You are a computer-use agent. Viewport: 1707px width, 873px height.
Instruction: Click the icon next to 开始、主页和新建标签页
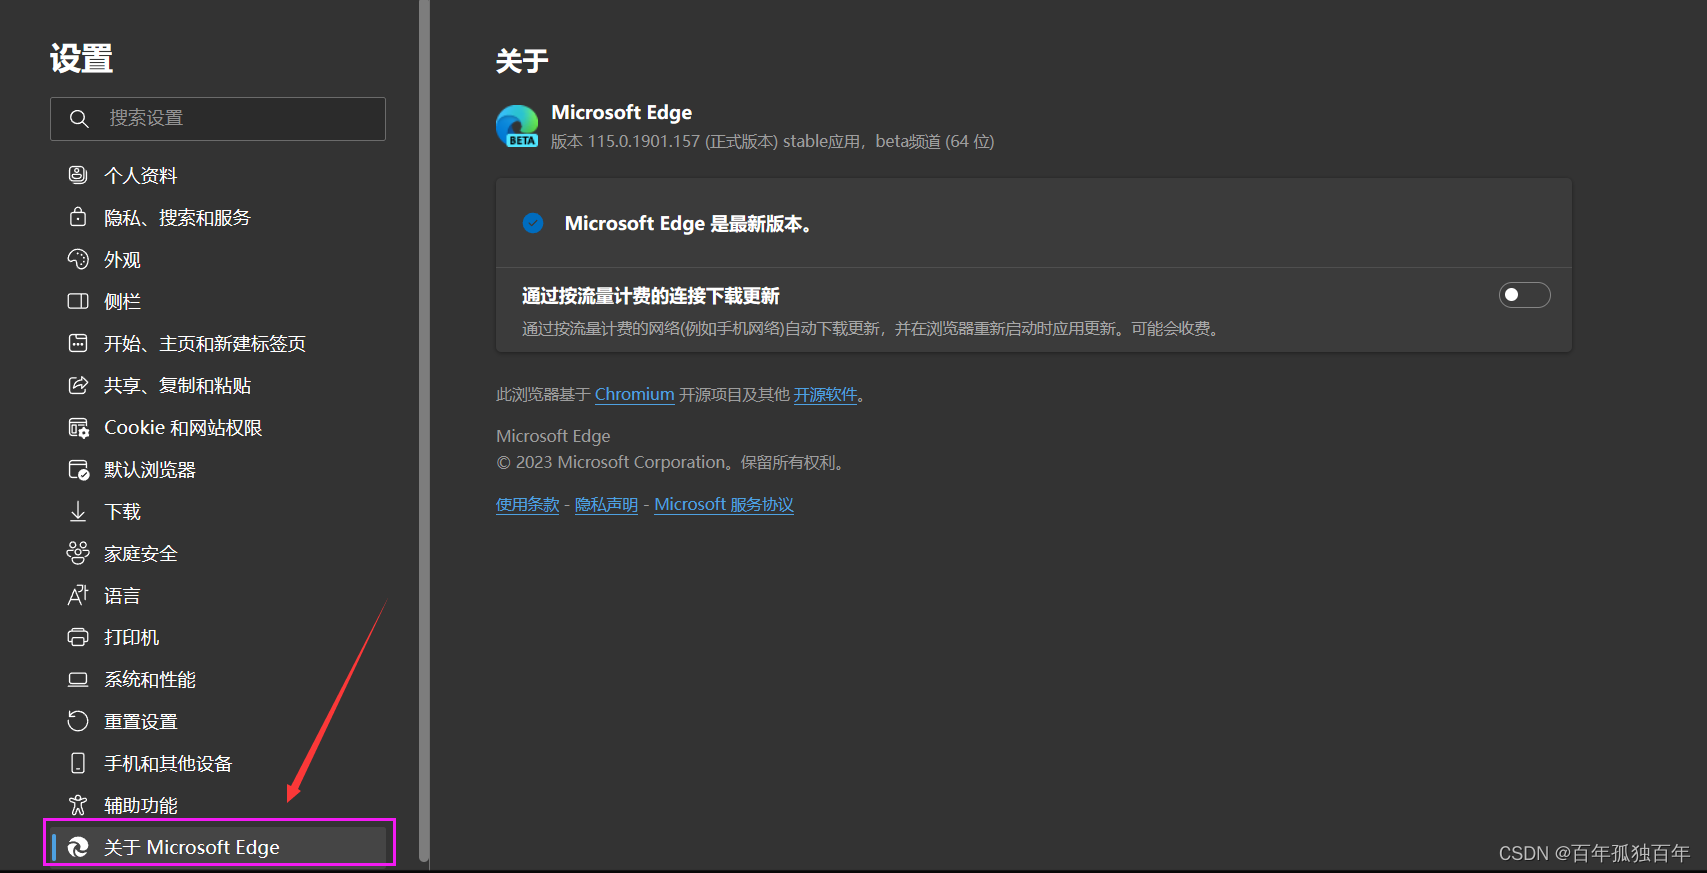(78, 343)
